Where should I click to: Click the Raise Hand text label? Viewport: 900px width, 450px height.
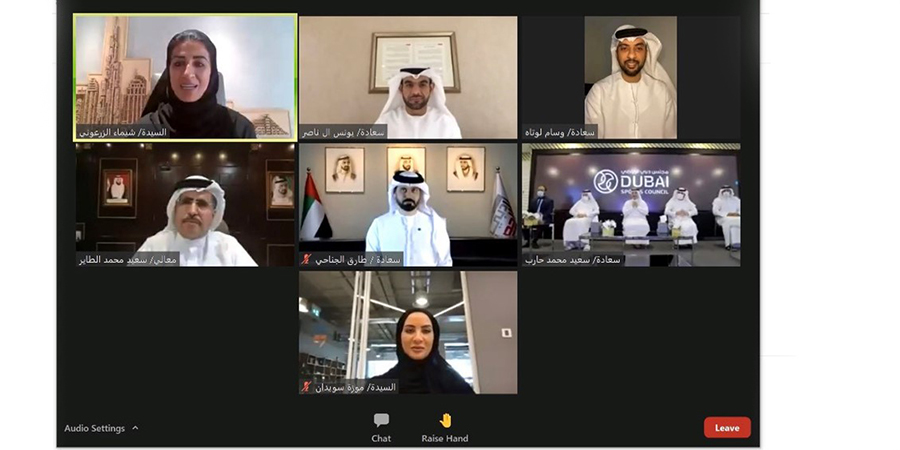pos(445,439)
